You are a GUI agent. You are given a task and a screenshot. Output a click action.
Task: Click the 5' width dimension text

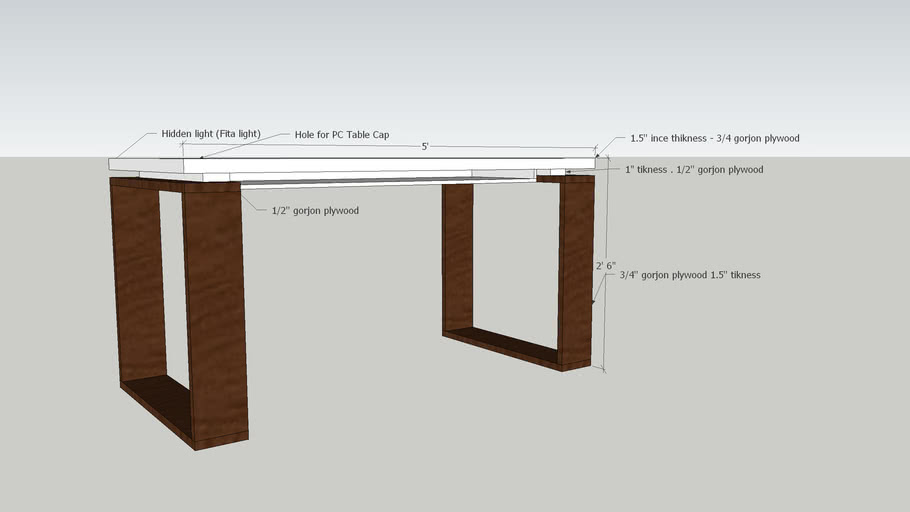tap(425, 147)
